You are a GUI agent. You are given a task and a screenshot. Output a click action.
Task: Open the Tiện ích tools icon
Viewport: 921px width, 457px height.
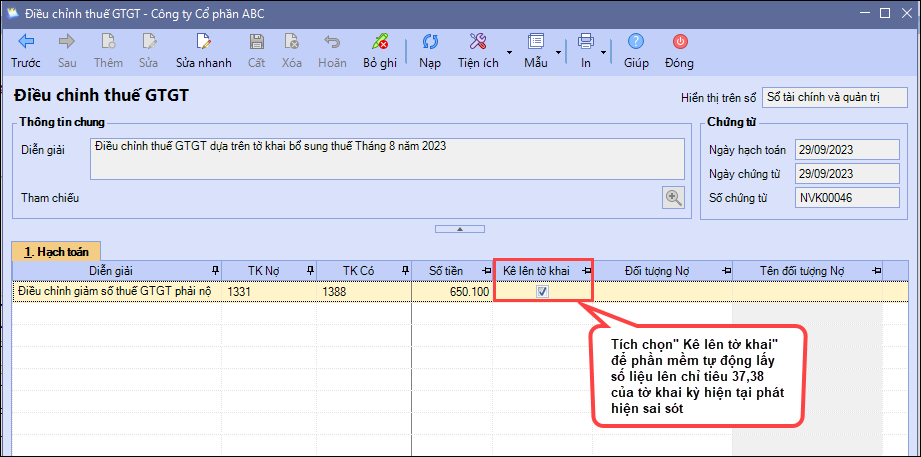[x=478, y=42]
